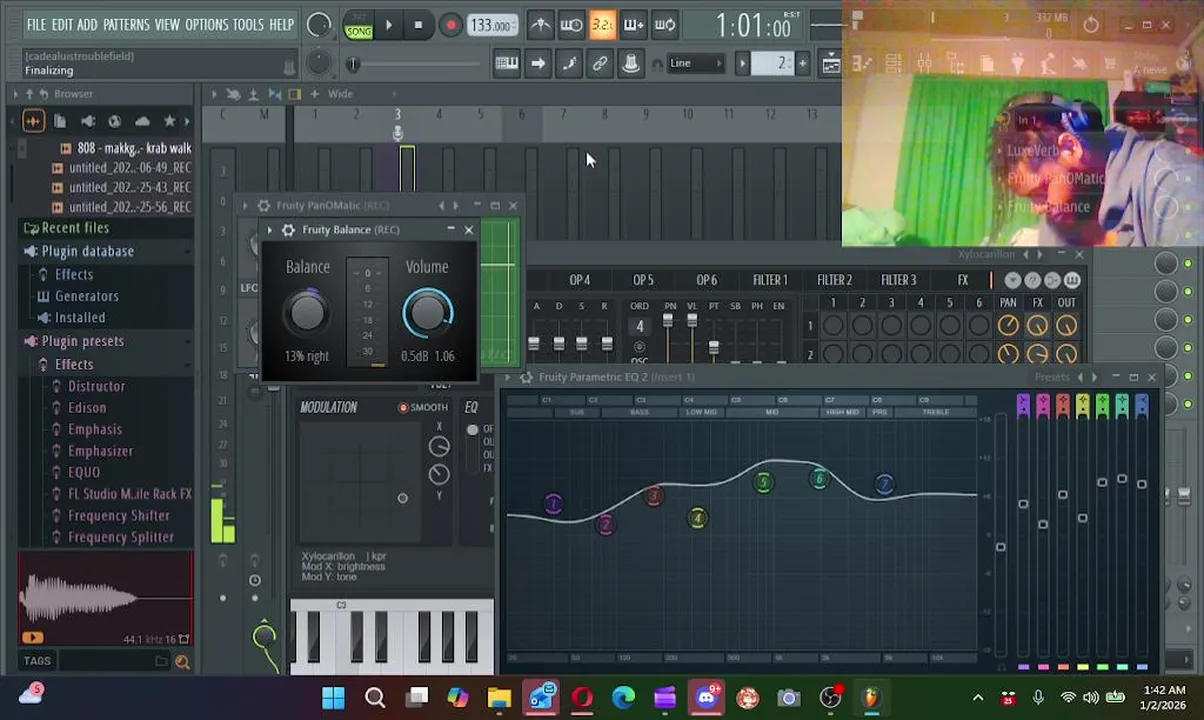Image resolution: width=1204 pixels, height=720 pixels.
Task: Arm the red record button
Action: (451, 25)
